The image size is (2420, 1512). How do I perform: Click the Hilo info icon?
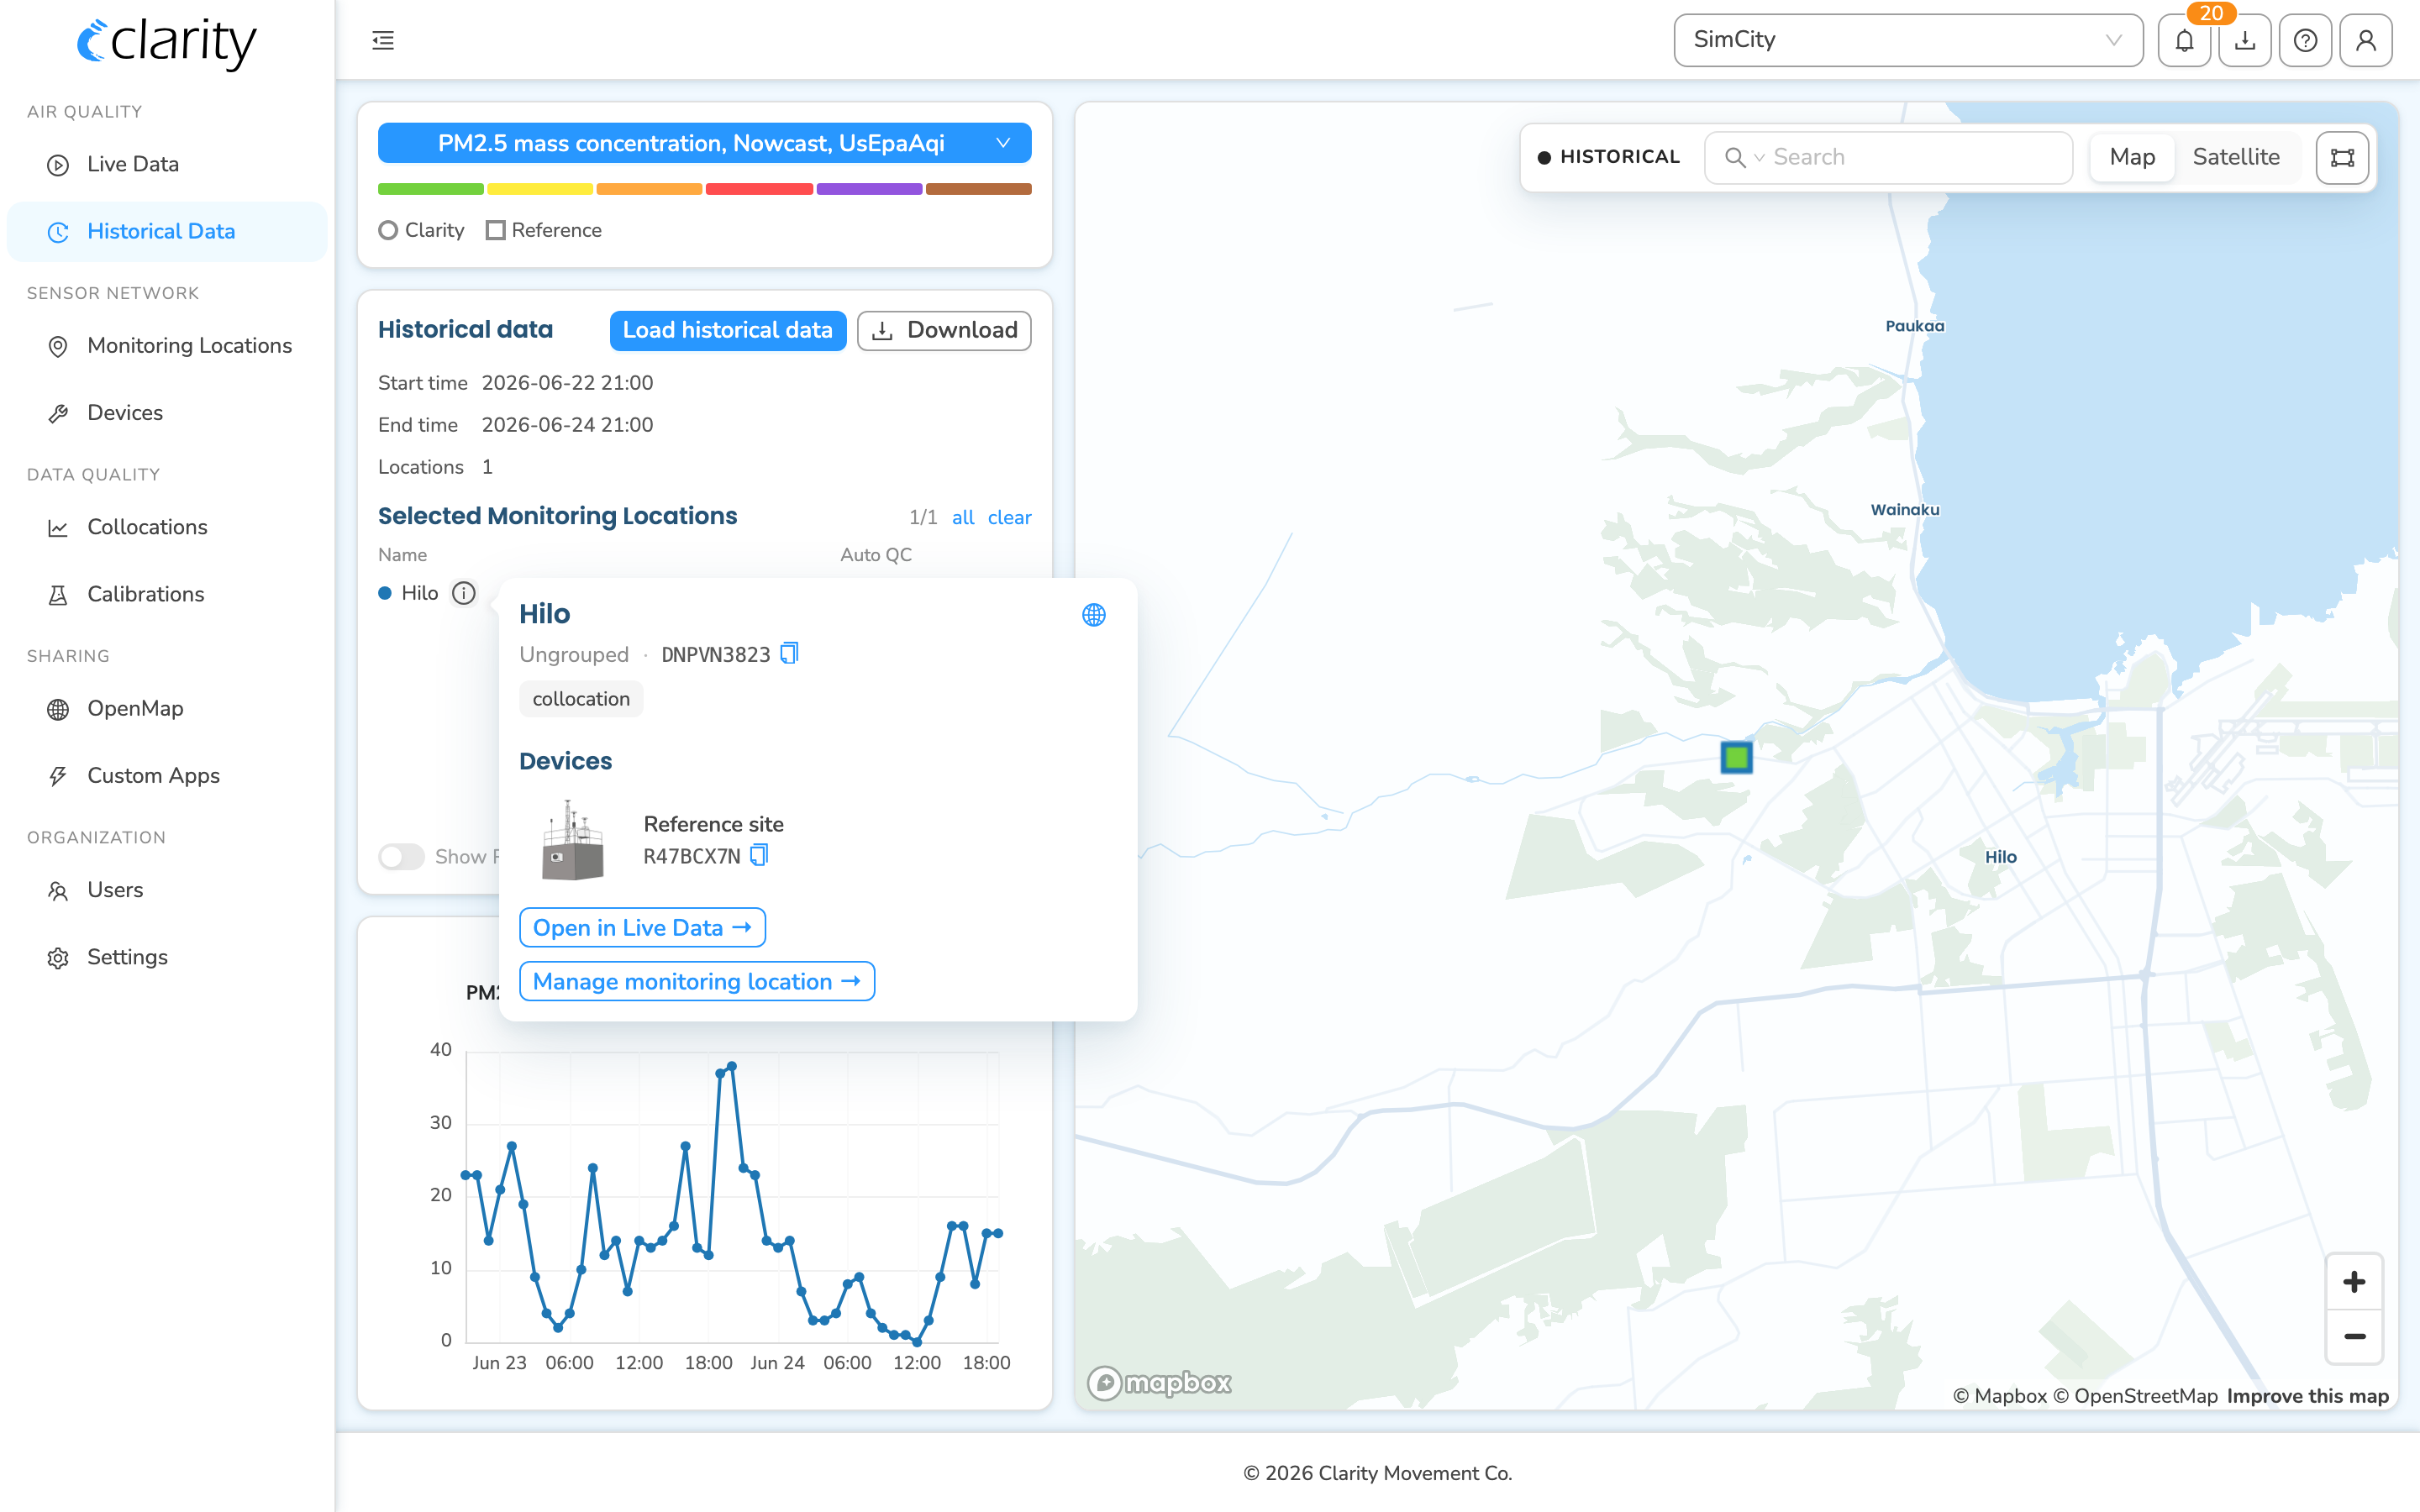pos(464,593)
